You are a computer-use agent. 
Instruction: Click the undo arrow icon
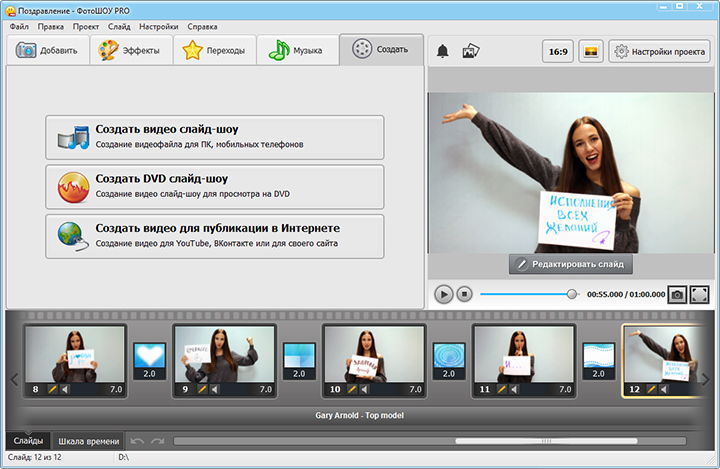(x=137, y=441)
